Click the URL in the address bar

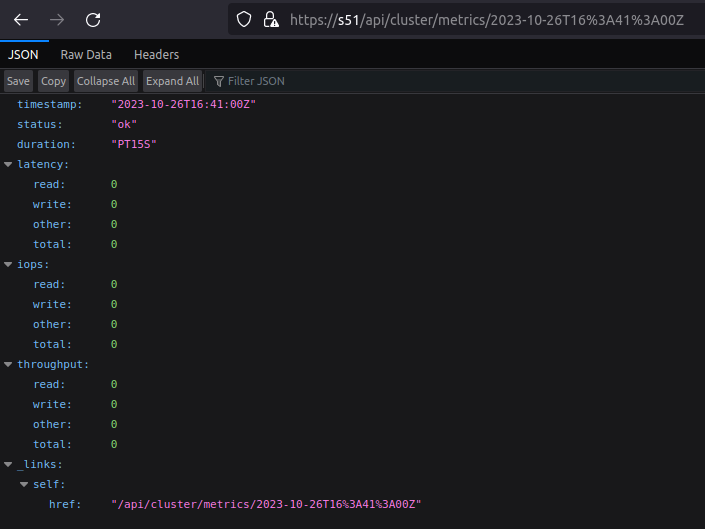487,19
